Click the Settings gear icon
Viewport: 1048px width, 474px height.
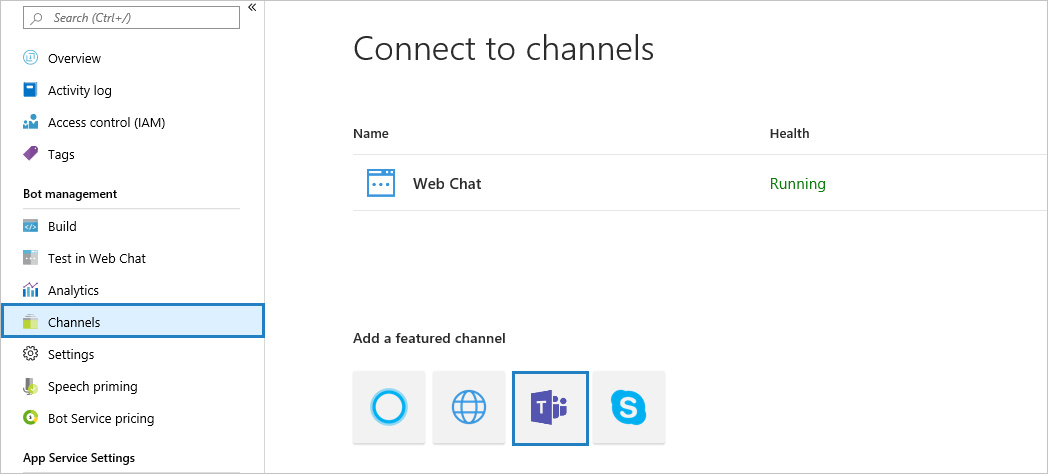pyautogui.click(x=30, y=354)
